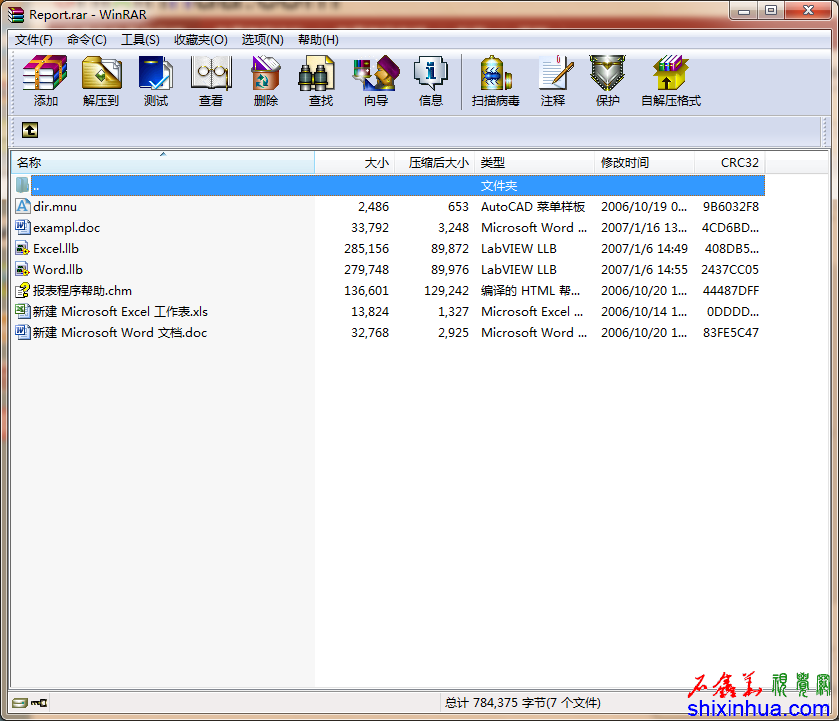This screenshot has height=721, width=839.
Task: Launch the 向导 (Wizard) icon
Action: [x=376, y=73]
